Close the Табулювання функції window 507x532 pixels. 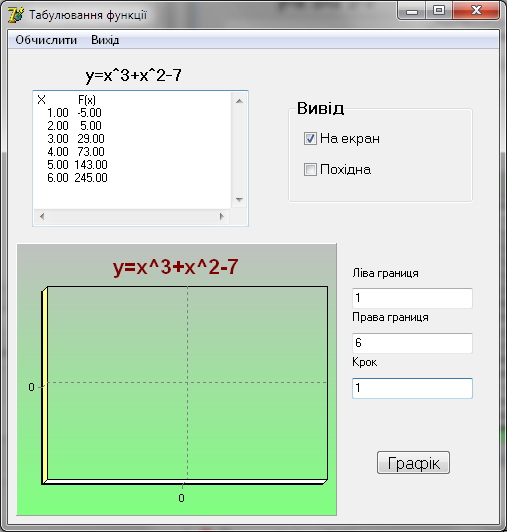click(x=476, y=11)
